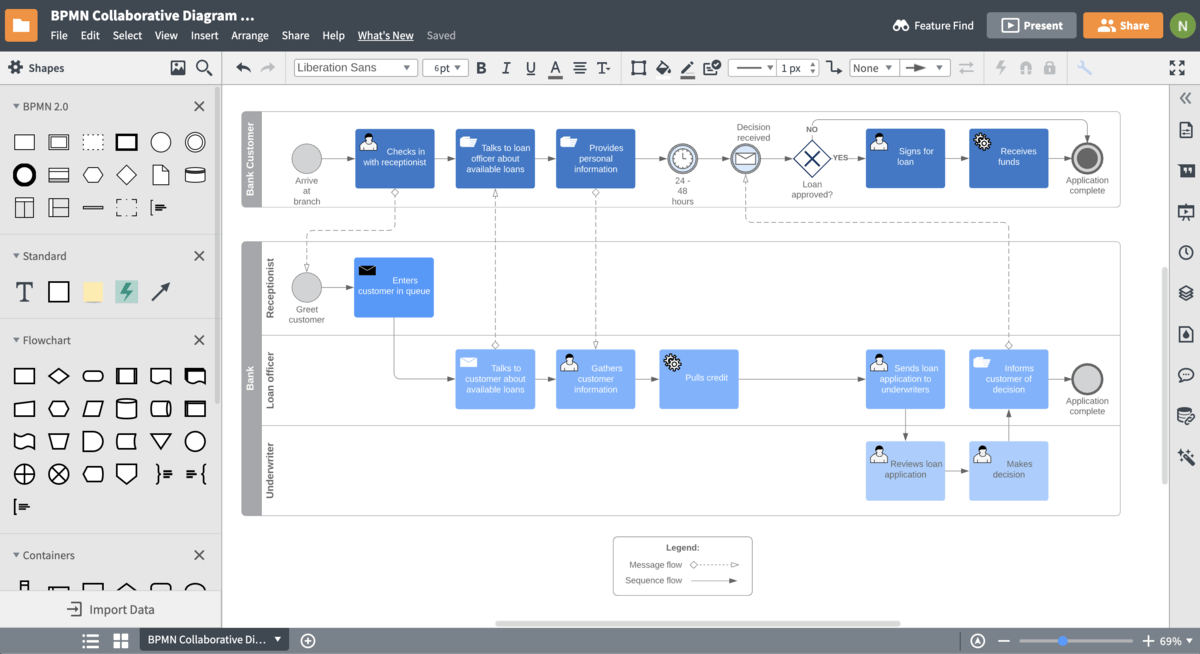
Task: Click the Share button
Action: [x=1122, y=25]
